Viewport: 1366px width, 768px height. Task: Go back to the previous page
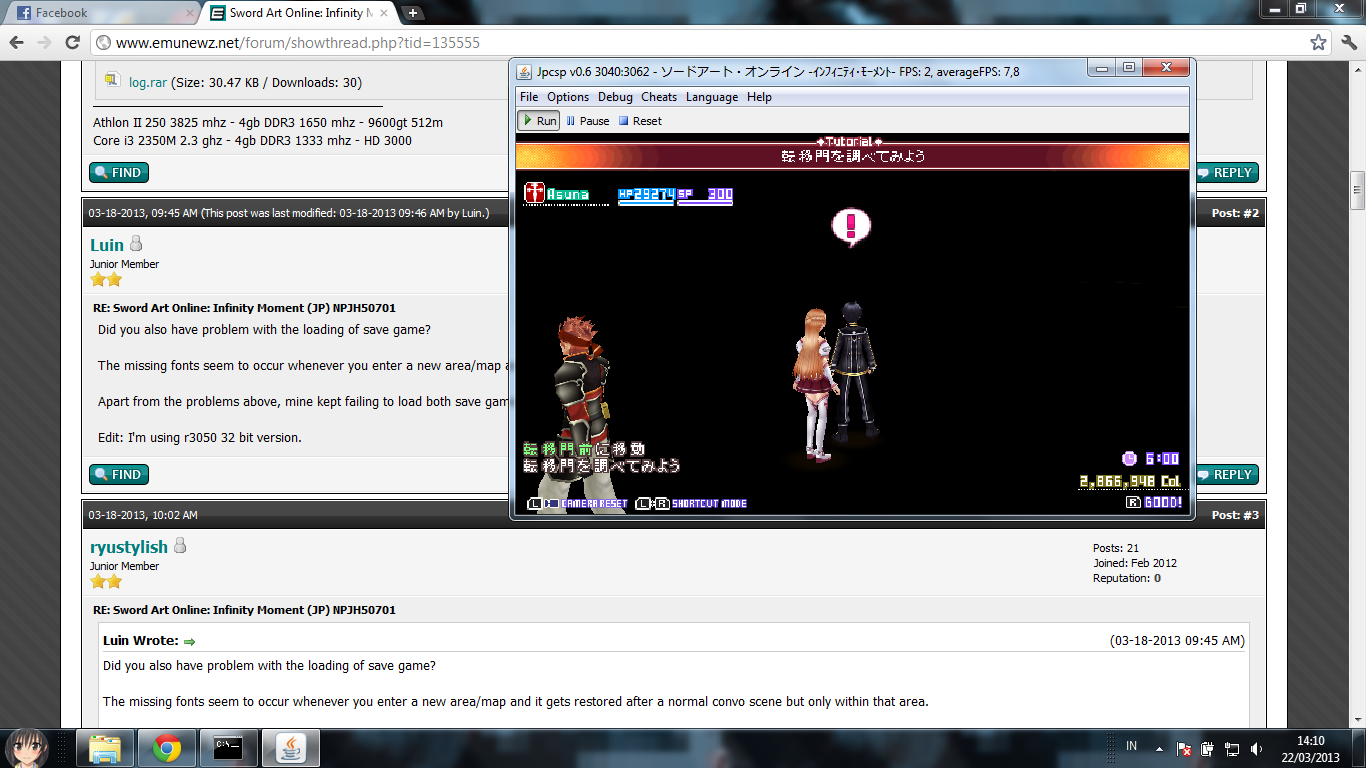point(17,43)
